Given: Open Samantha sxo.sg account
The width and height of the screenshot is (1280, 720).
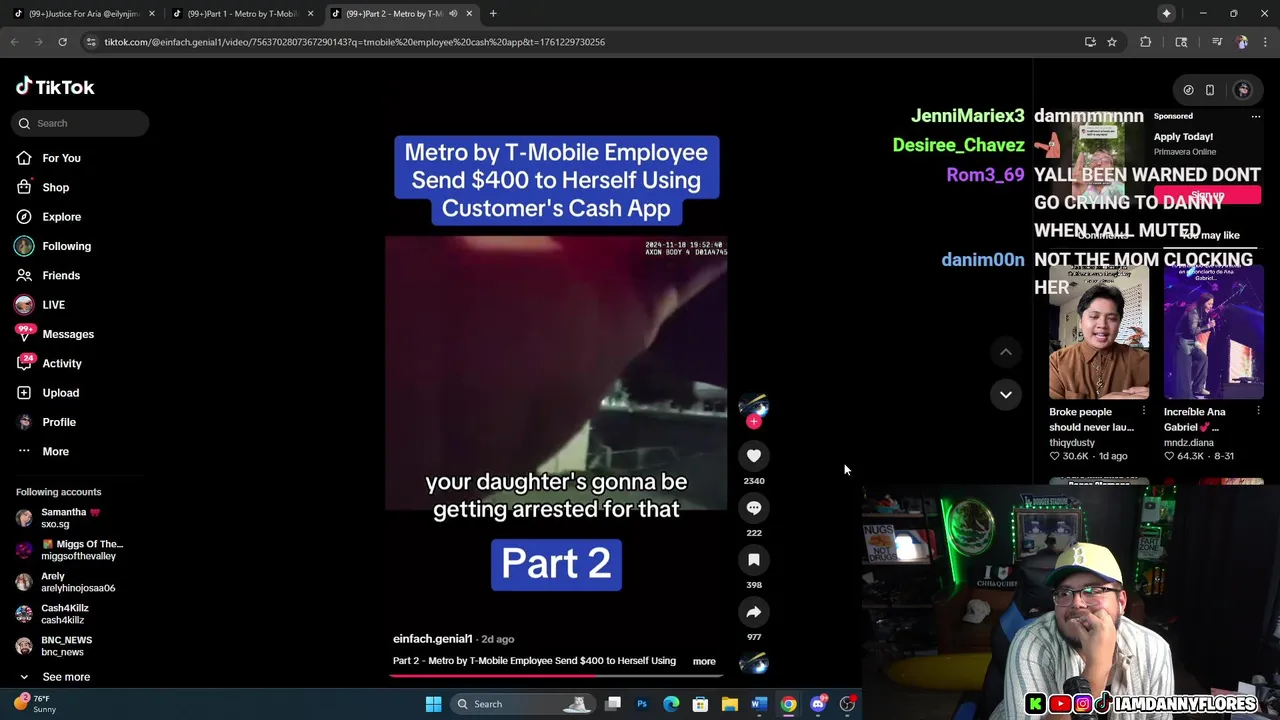Looking at the screenshot, I should pyautogui.click(x=70, y=518).
